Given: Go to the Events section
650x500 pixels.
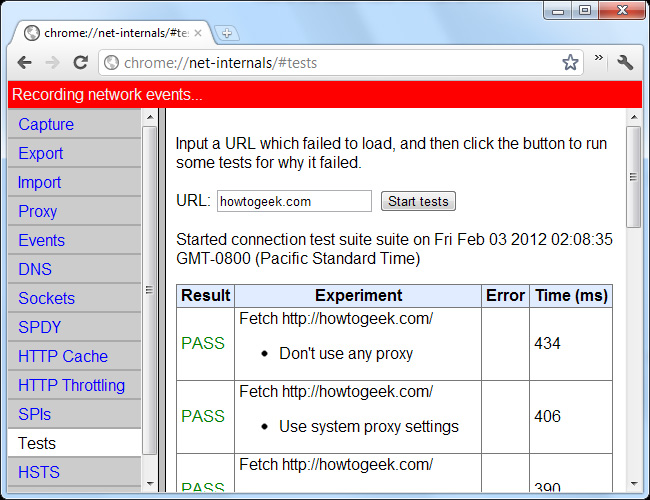Looking at the screenshot, I should (74, 240).
